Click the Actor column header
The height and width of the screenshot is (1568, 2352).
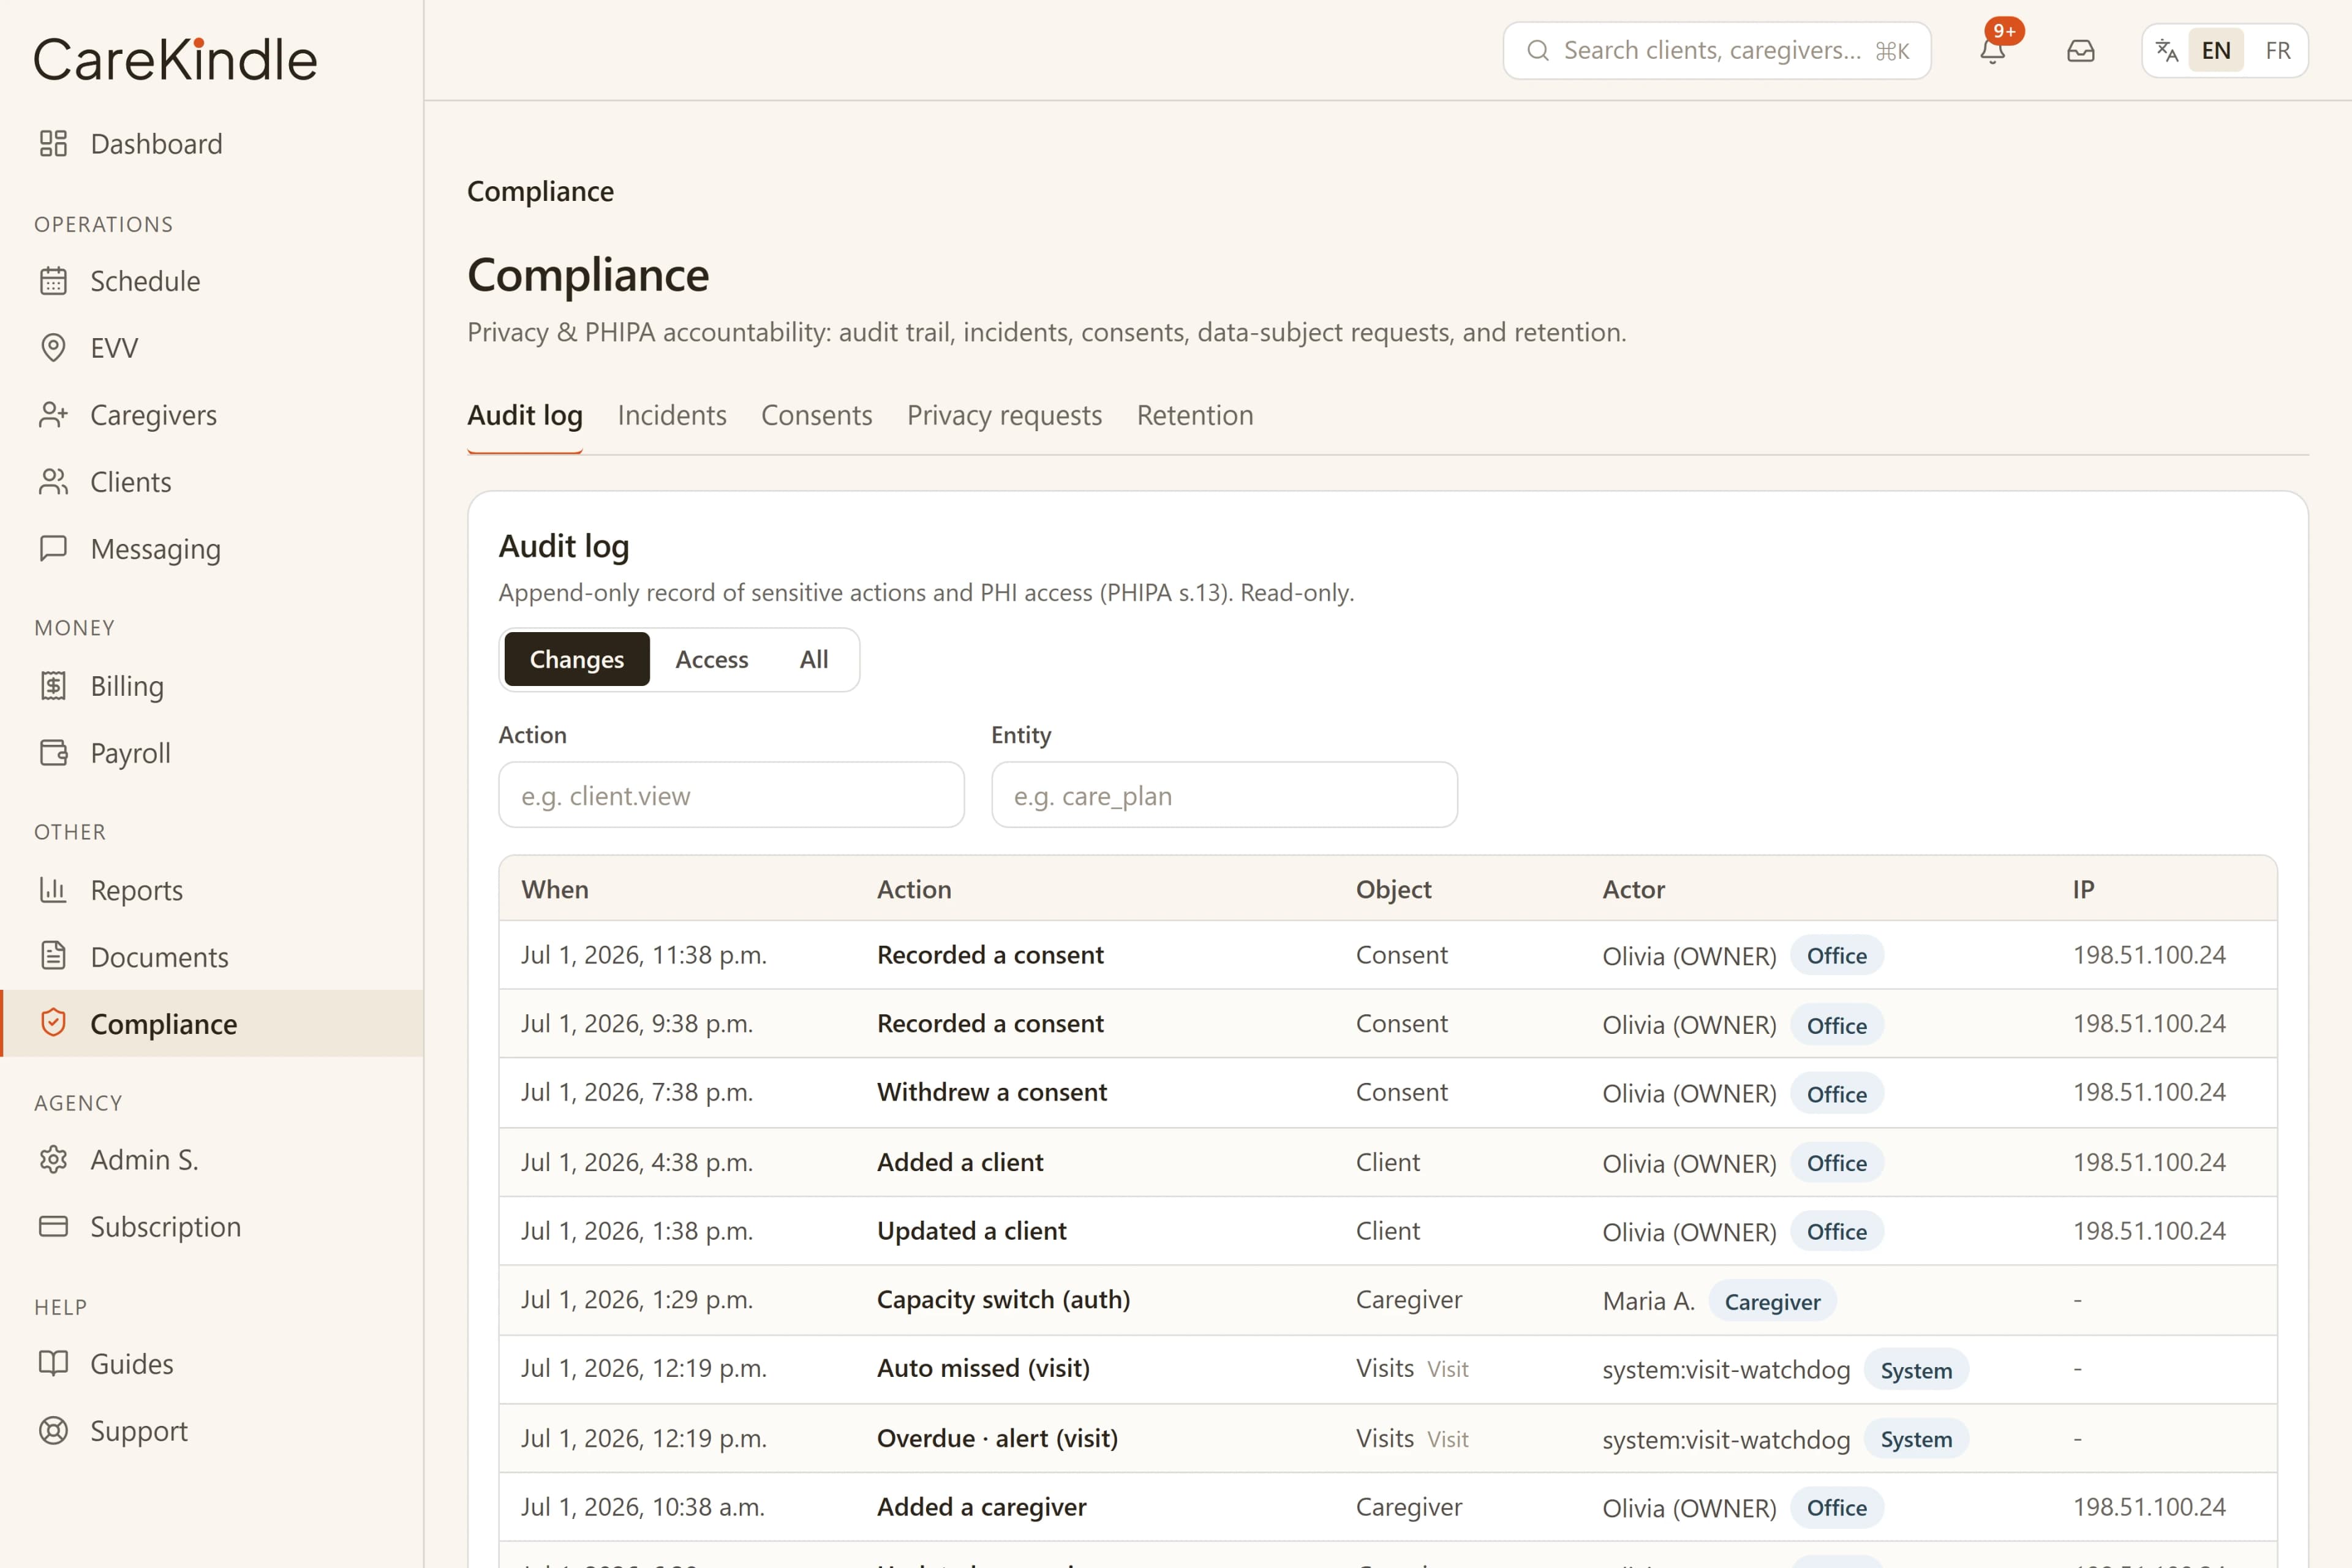pos(1633,889)
